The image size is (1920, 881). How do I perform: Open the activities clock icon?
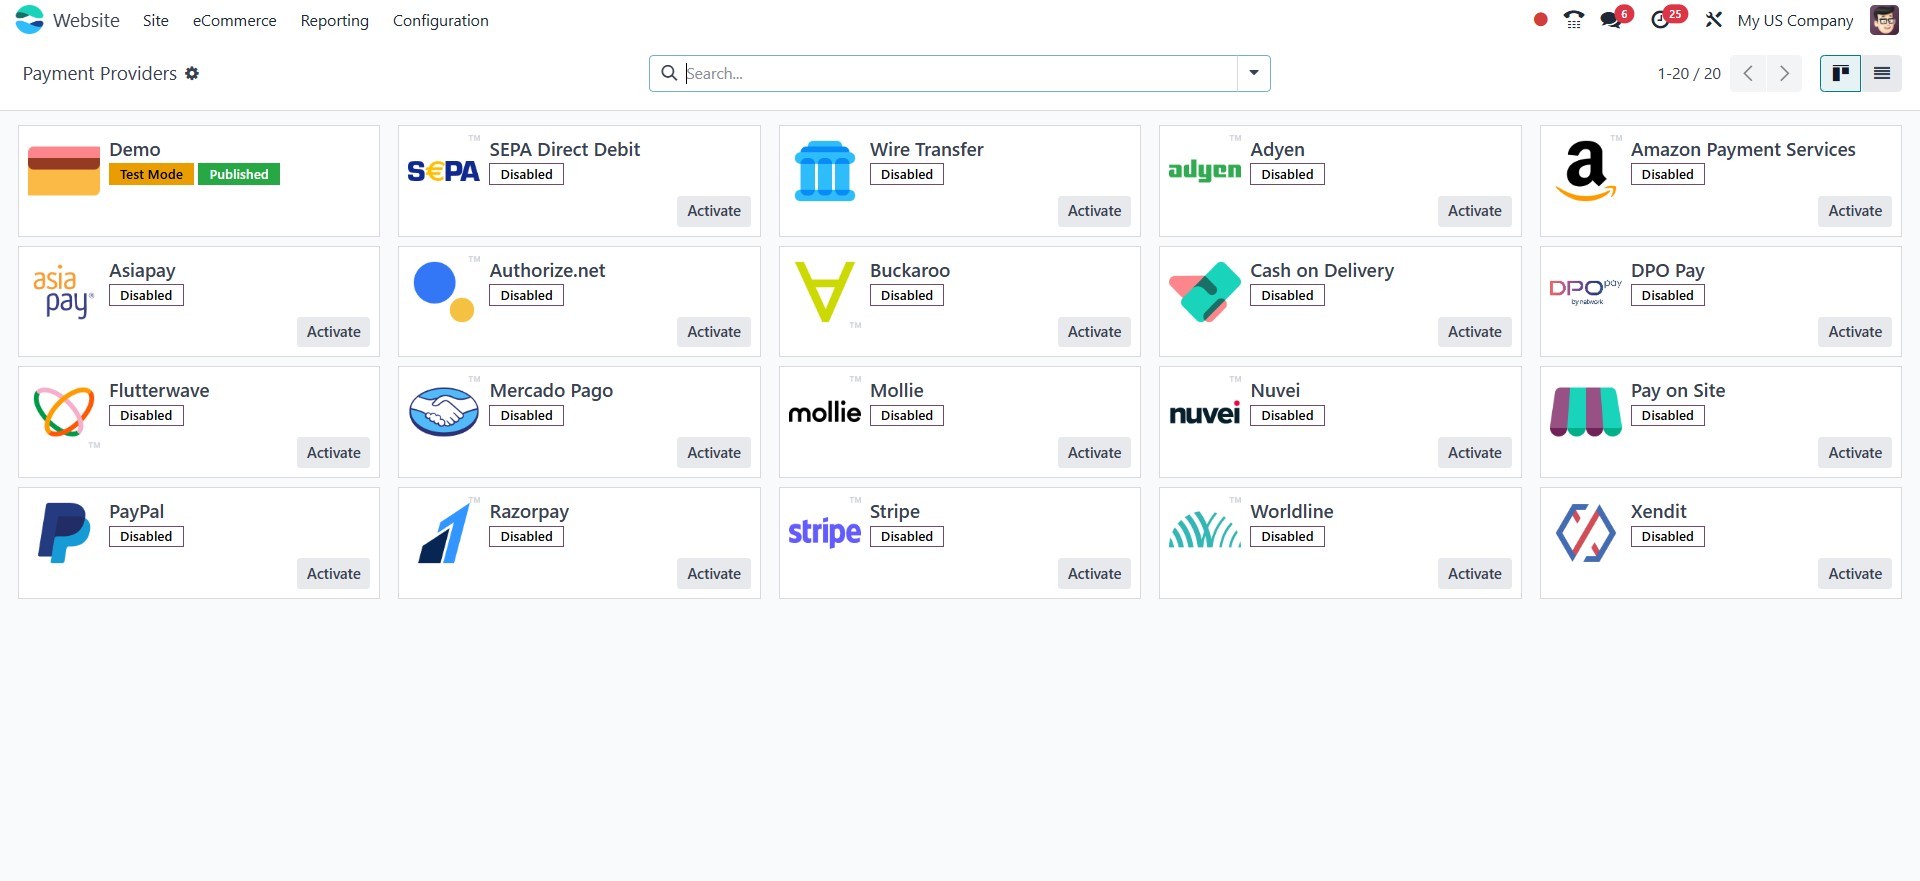(x=1661, y=20)
